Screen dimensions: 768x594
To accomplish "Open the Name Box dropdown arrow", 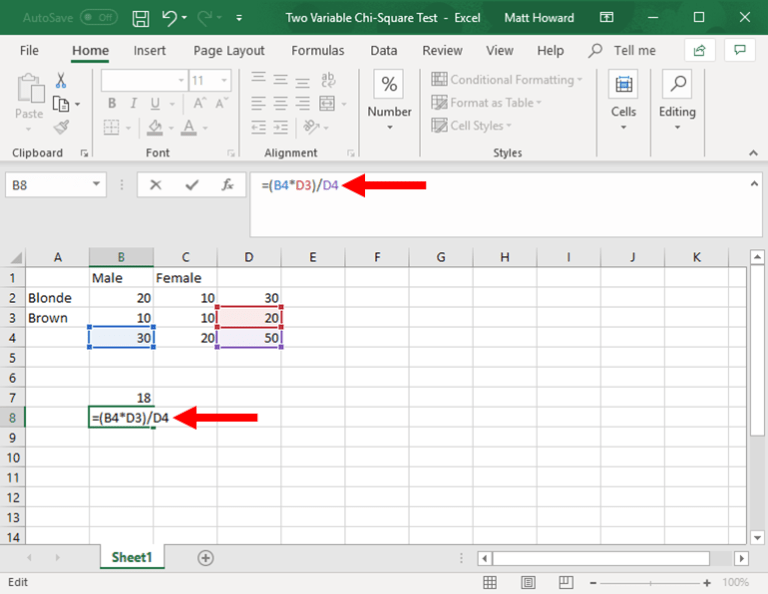I will [96, 185].
